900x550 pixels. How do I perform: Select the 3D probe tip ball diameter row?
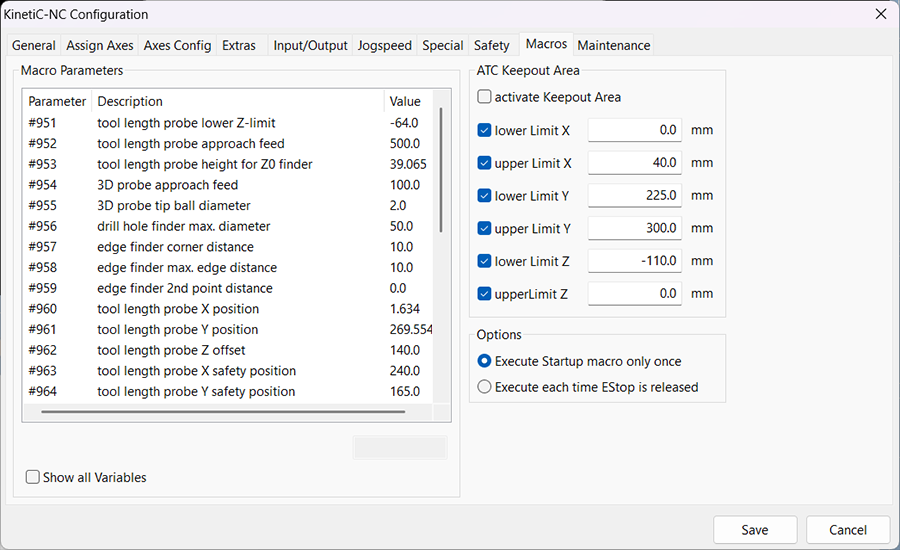coord(228,206)
